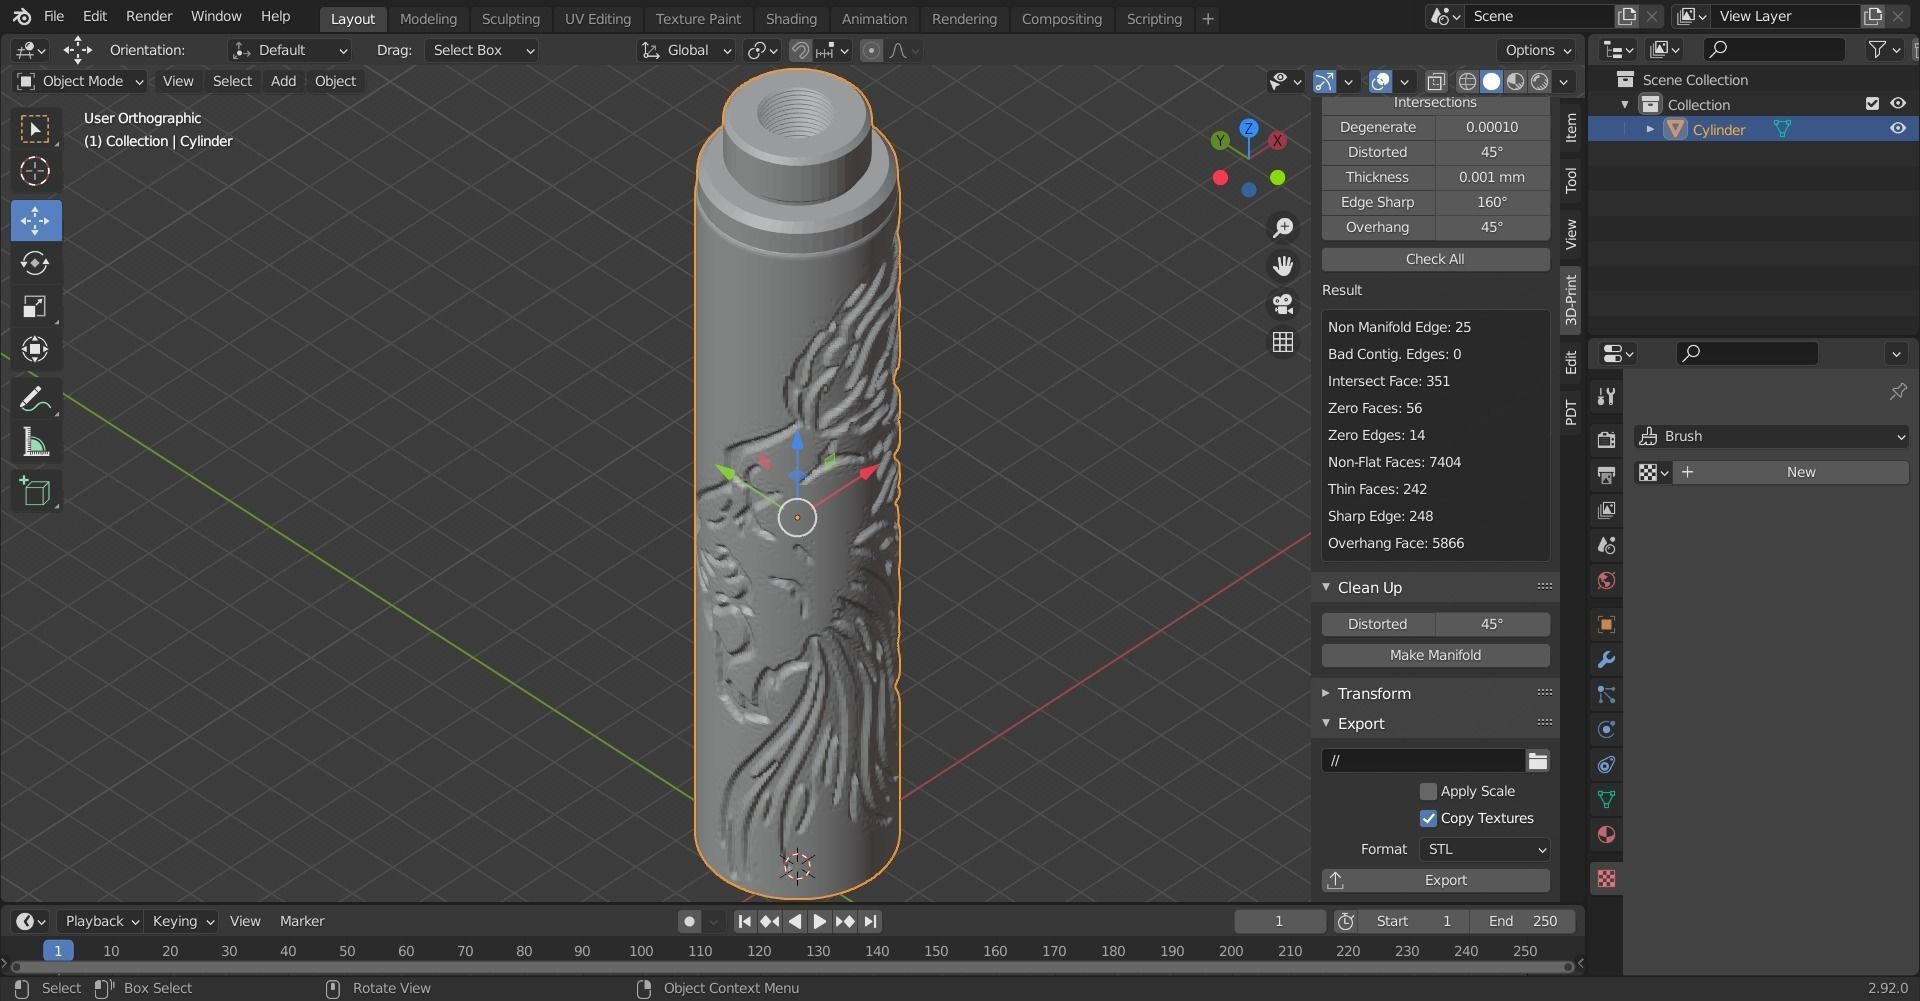Image resolution: width=1920 pixels, height=1001 pixels.
Task: Click the Export button
Action: pos(1435,880)
